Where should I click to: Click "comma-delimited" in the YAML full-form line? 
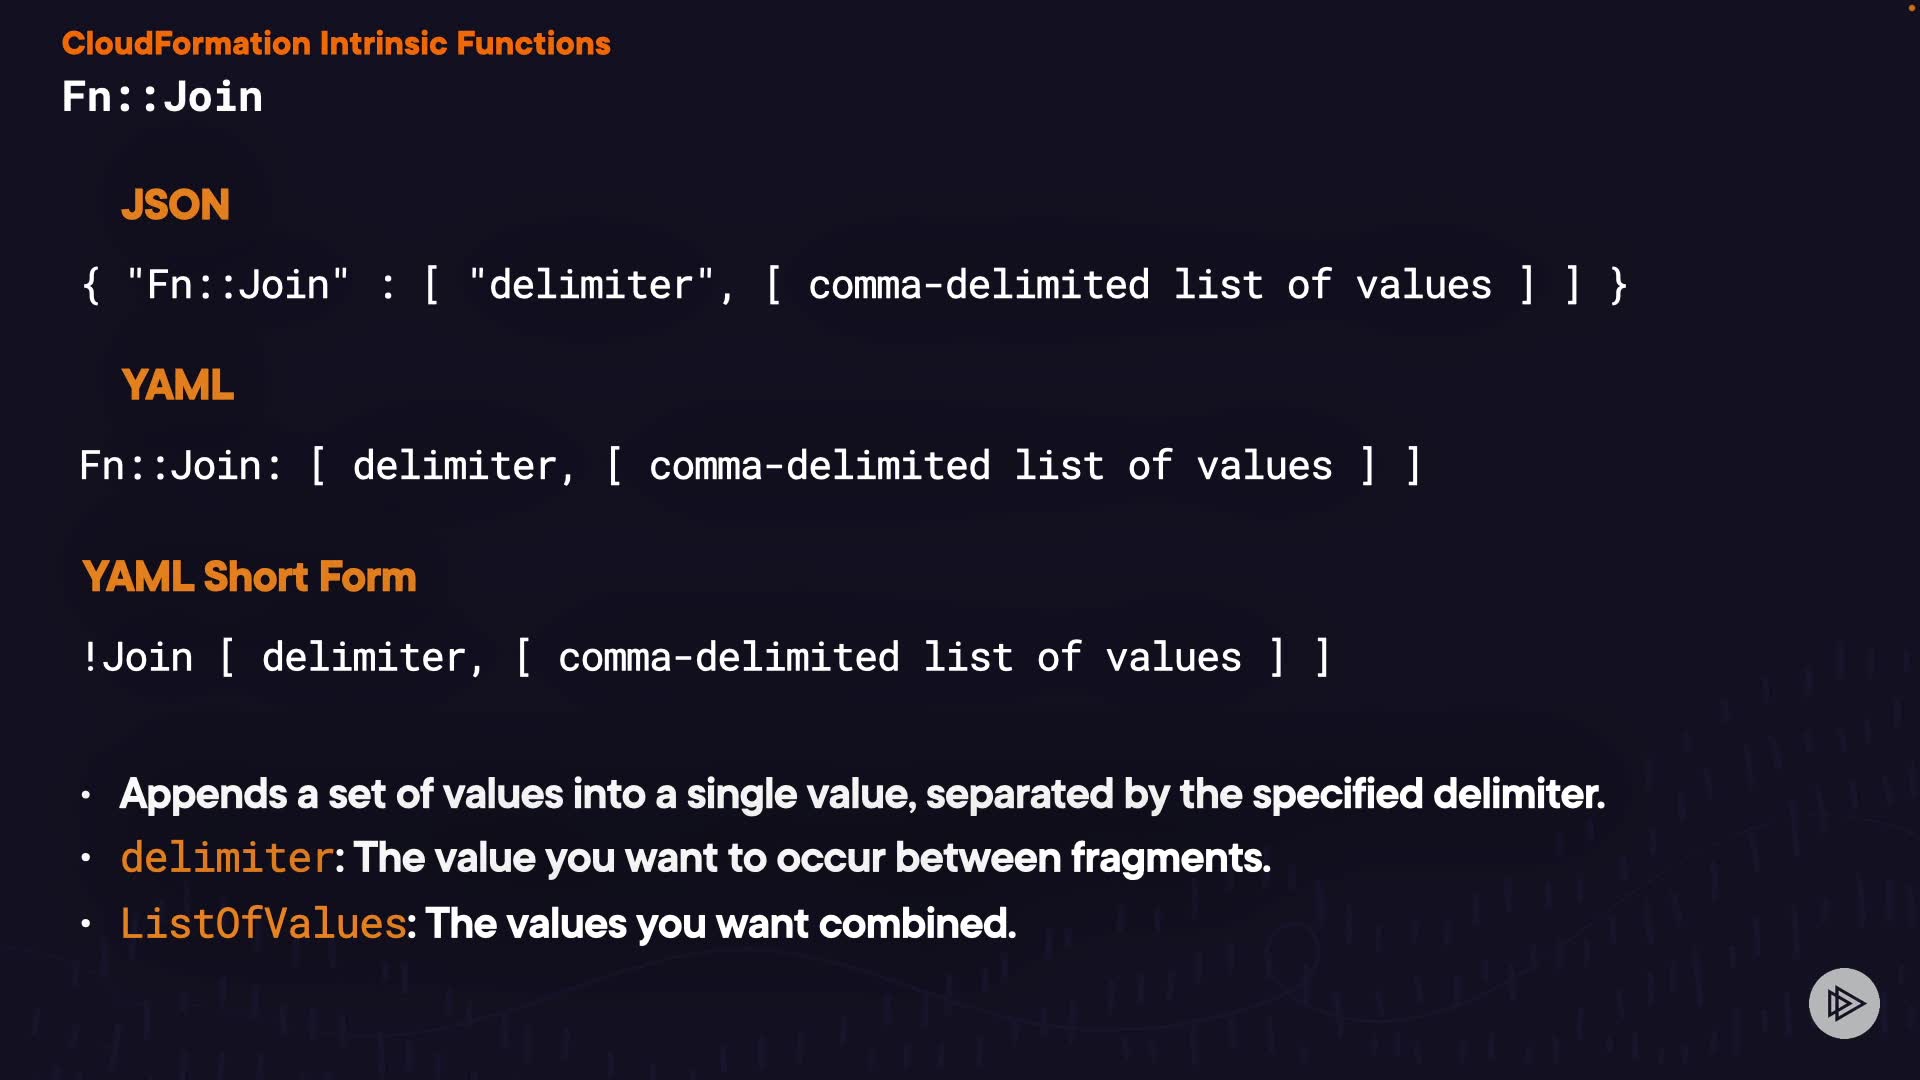(x=819, y=466)
